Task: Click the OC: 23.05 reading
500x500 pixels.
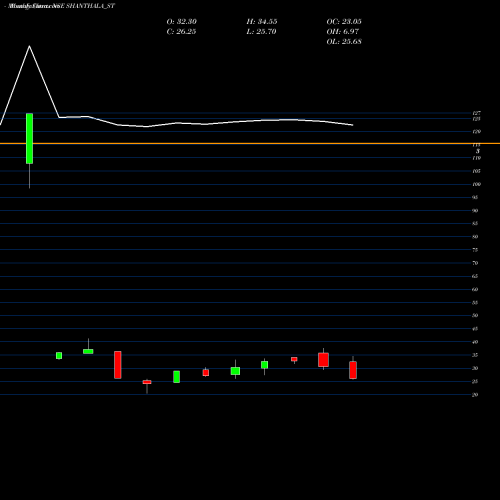Action: point(344,22)
